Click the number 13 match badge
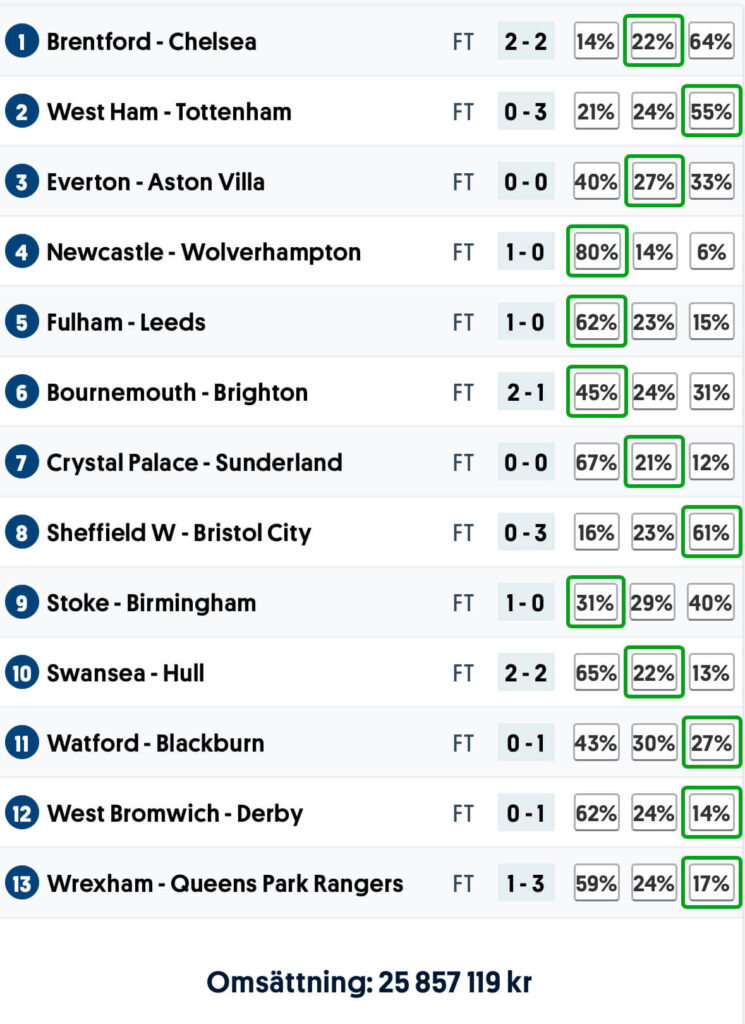 [x=21, y=884]
